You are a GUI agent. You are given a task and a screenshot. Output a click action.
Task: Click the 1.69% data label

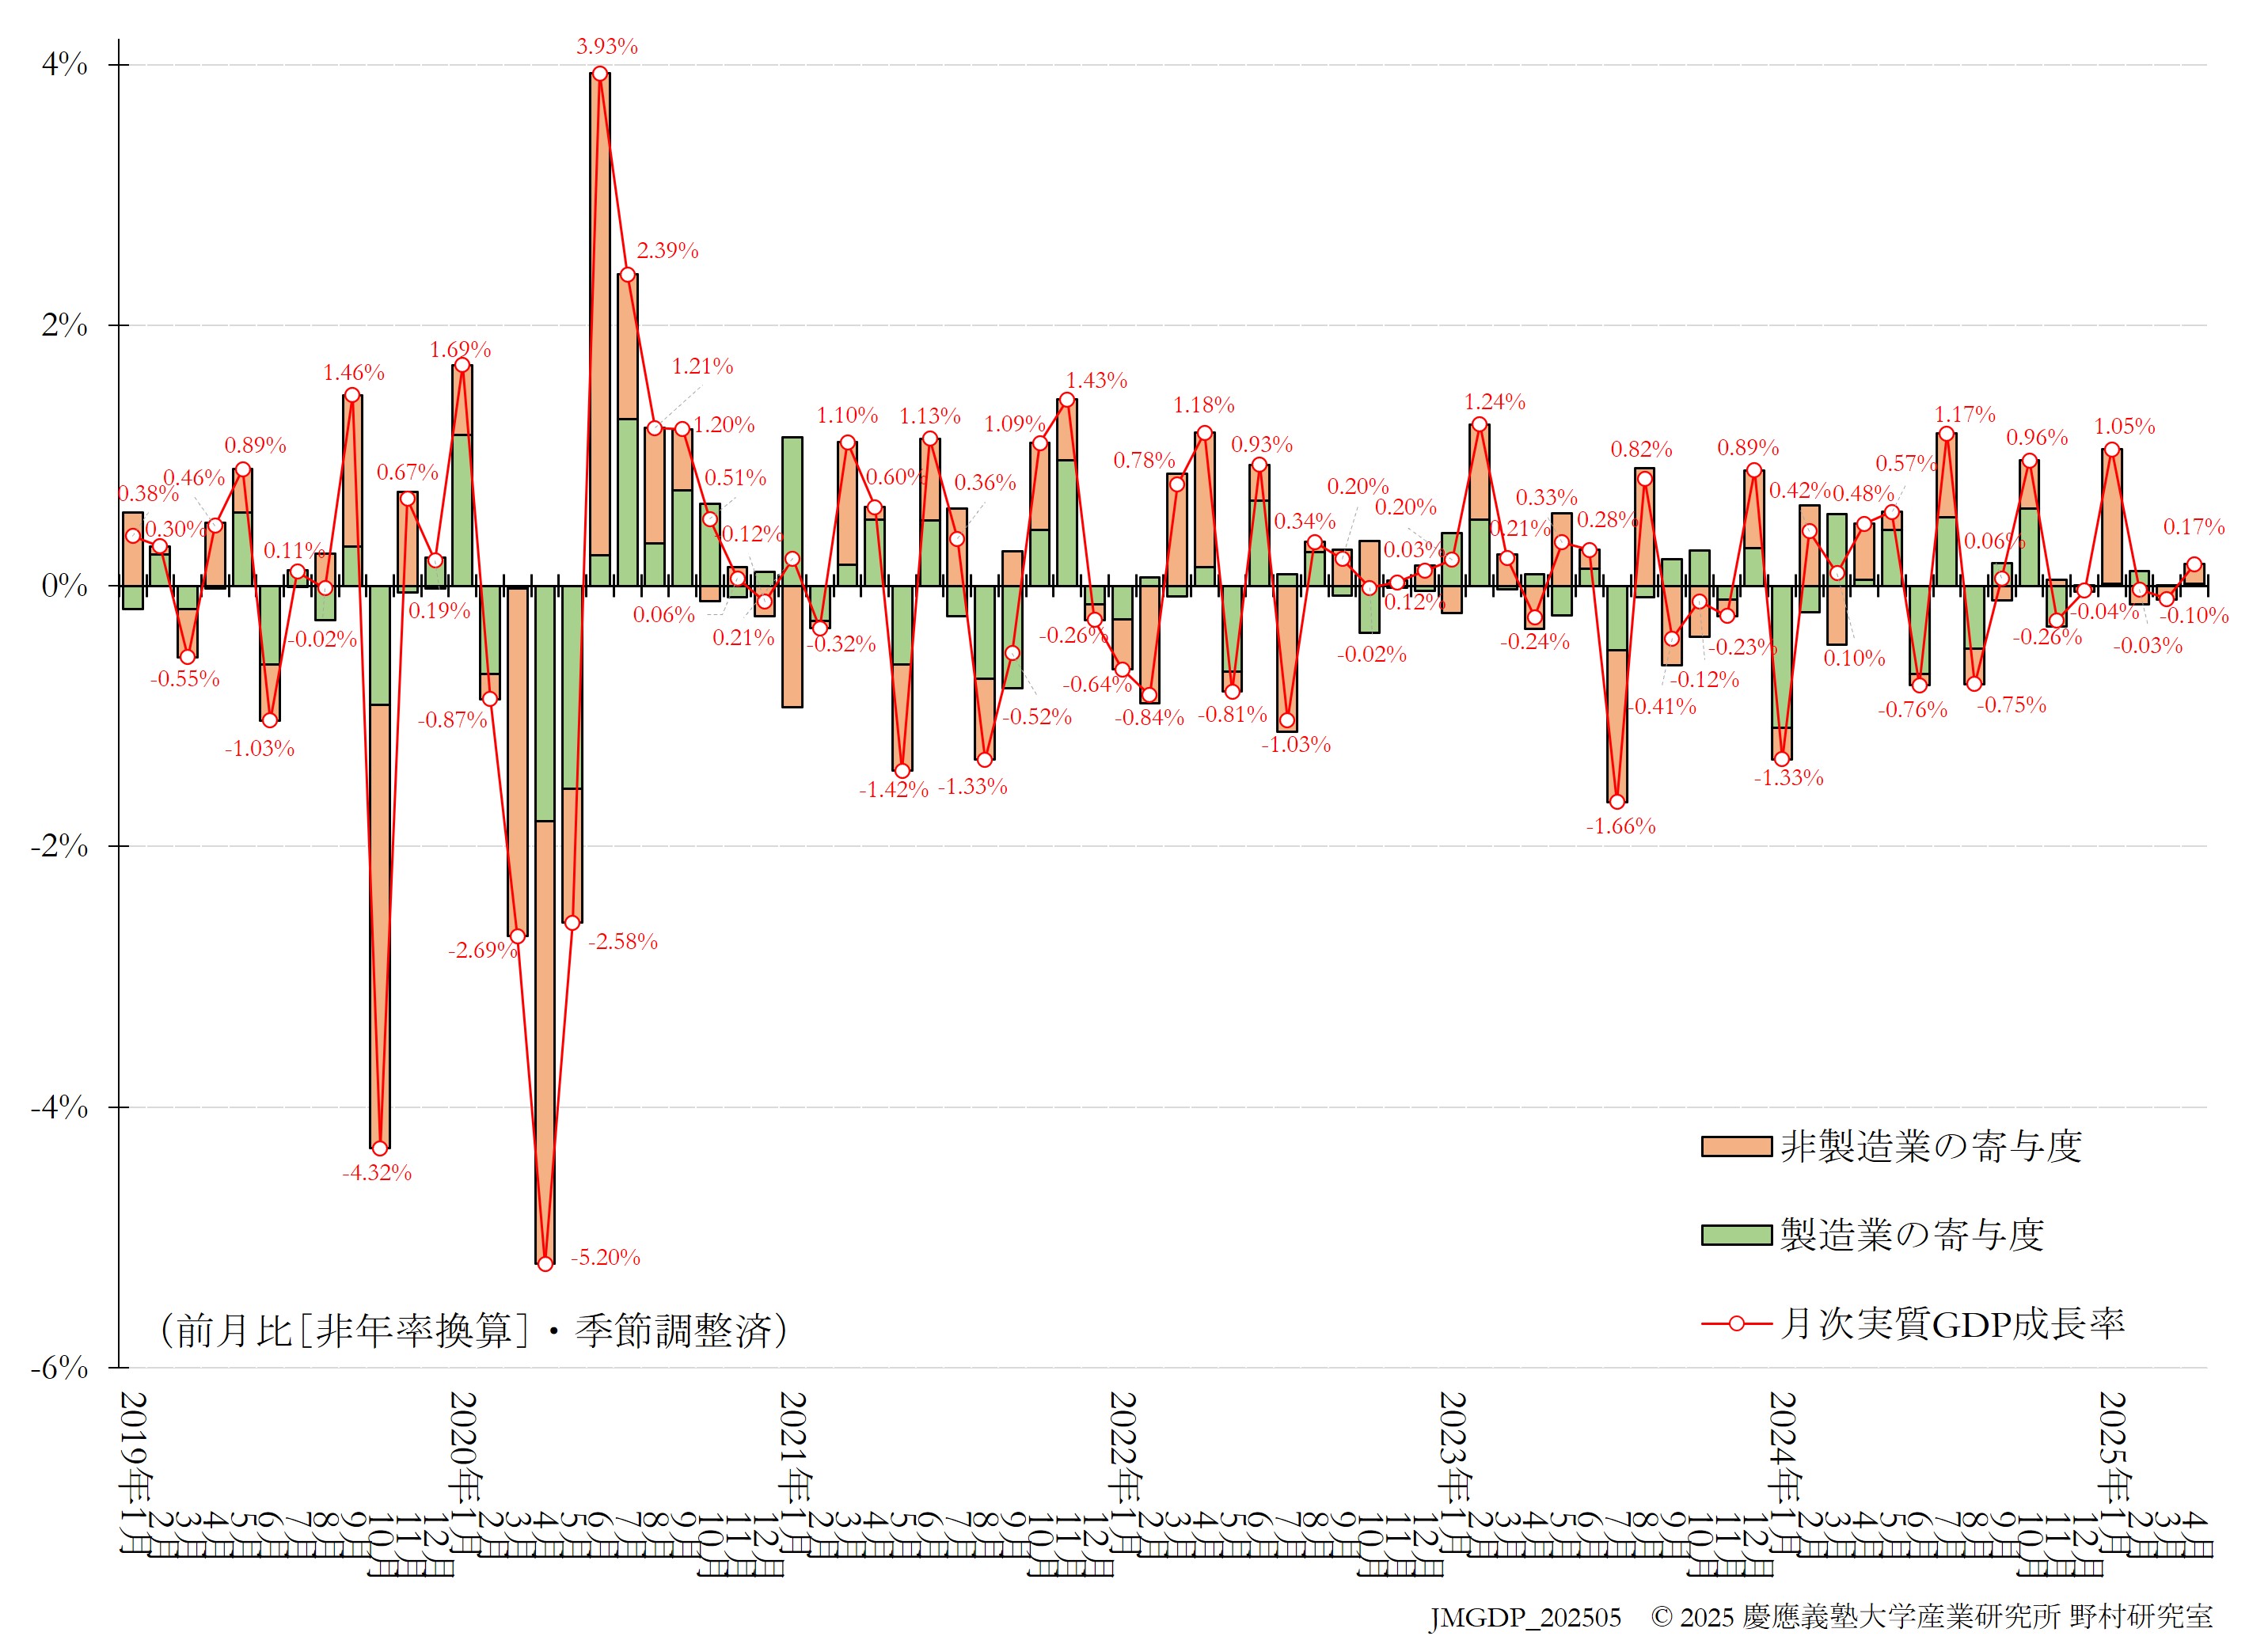pos(460,350)
